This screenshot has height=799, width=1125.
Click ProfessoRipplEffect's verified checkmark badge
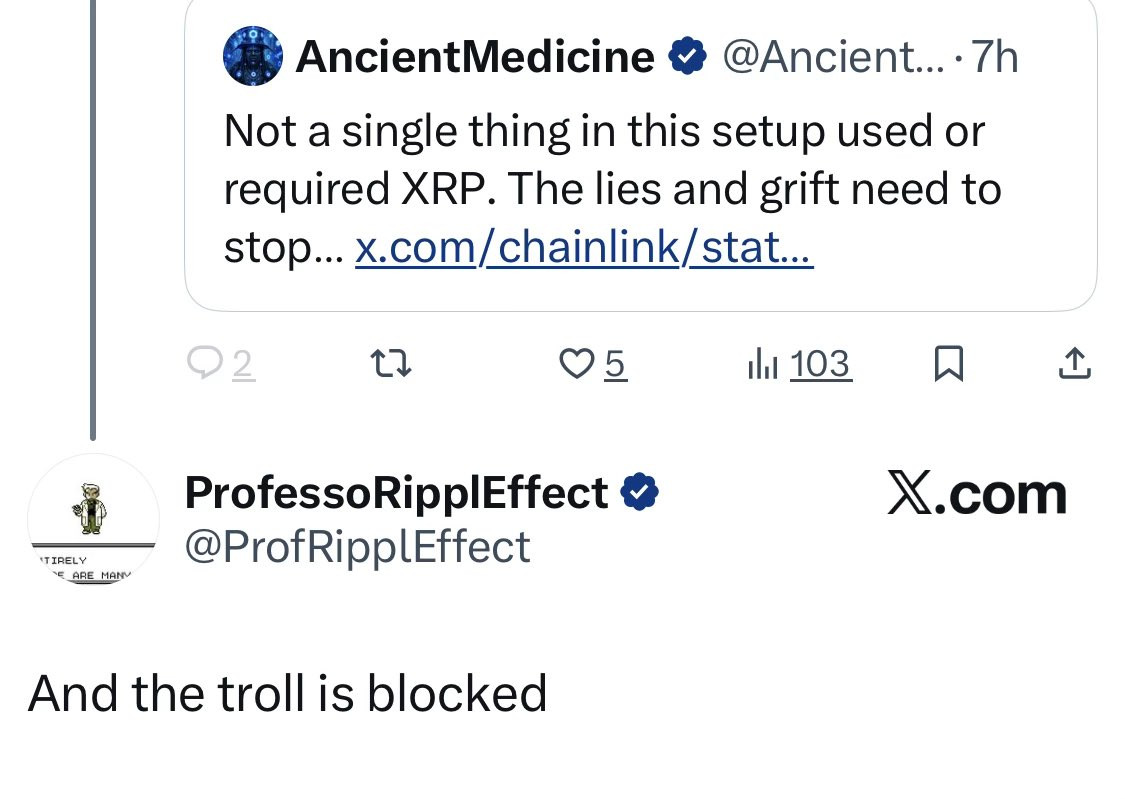click(640, 492)
